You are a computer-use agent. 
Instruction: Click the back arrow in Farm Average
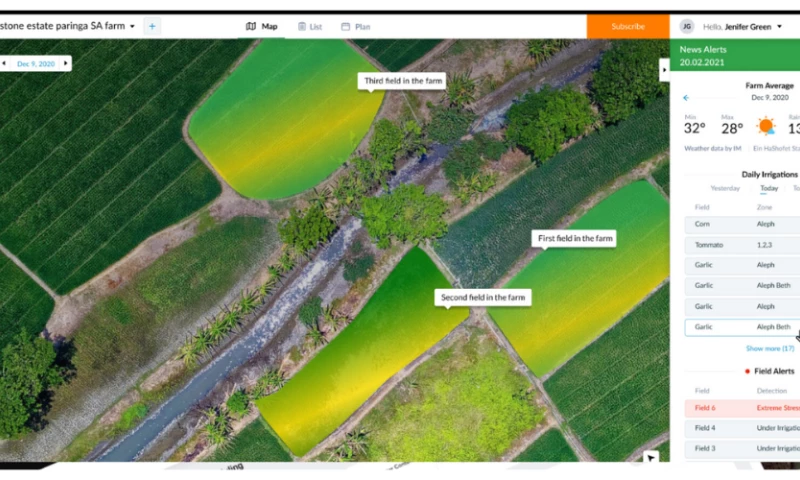point(686,98)
